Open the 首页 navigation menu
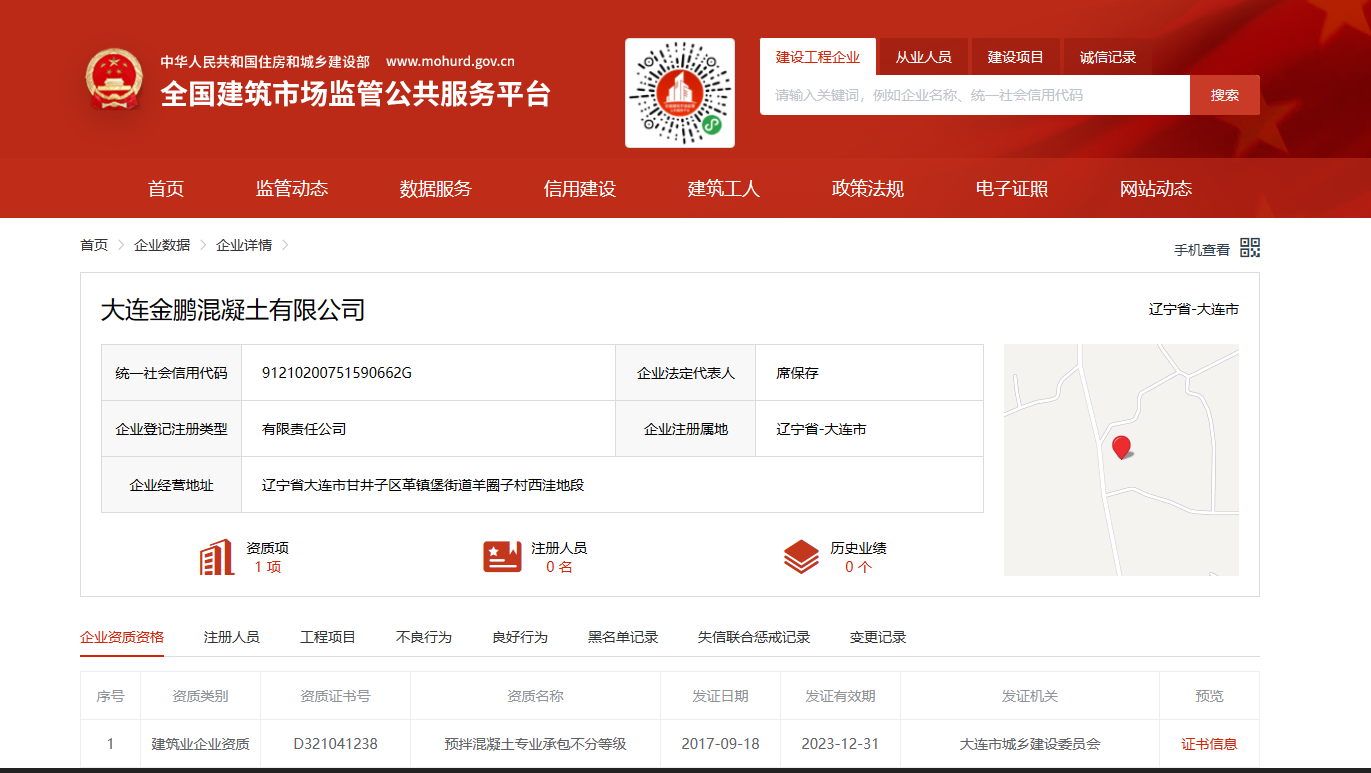This screenshot has width=1371, height=773. (x=166, y=188)
